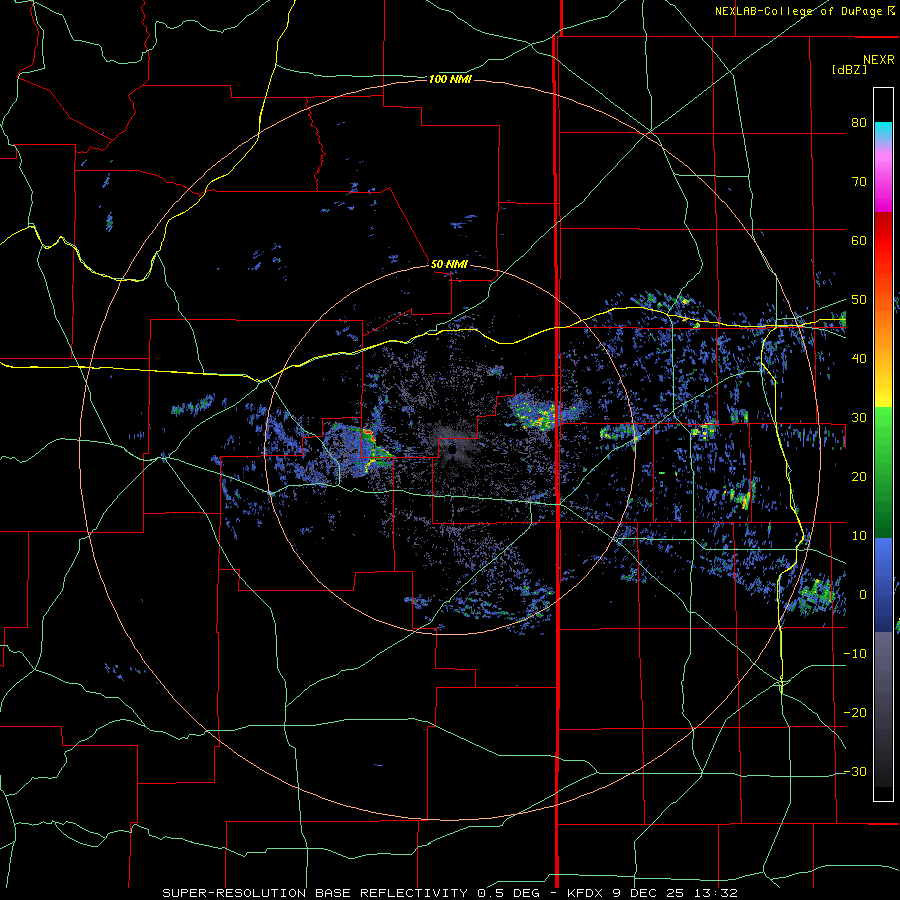Screen dimensions: 900x900
Task: Click the green segment of the reflectivity color bar
Action: click(x=883, y=472)
